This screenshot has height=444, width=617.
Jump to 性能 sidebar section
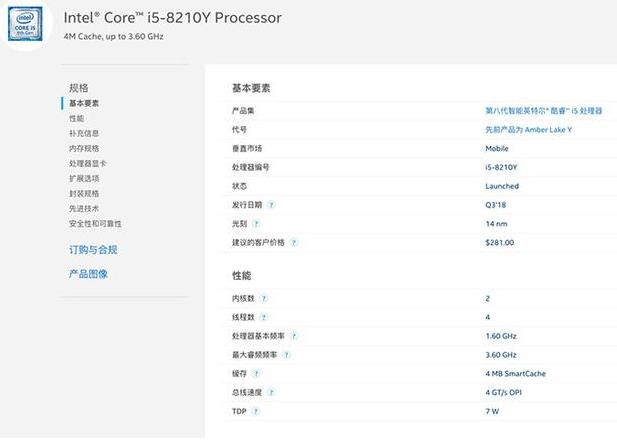pos(76,118)
